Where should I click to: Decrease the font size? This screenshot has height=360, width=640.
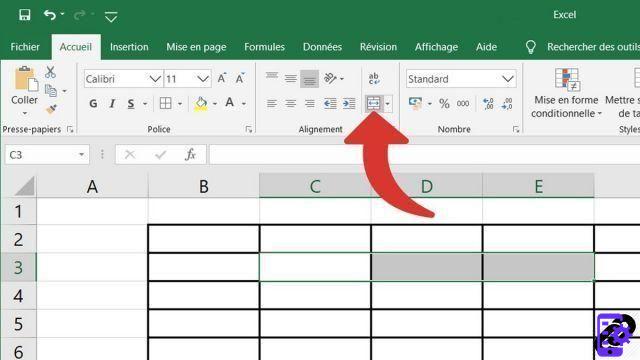tap(240, 78)
